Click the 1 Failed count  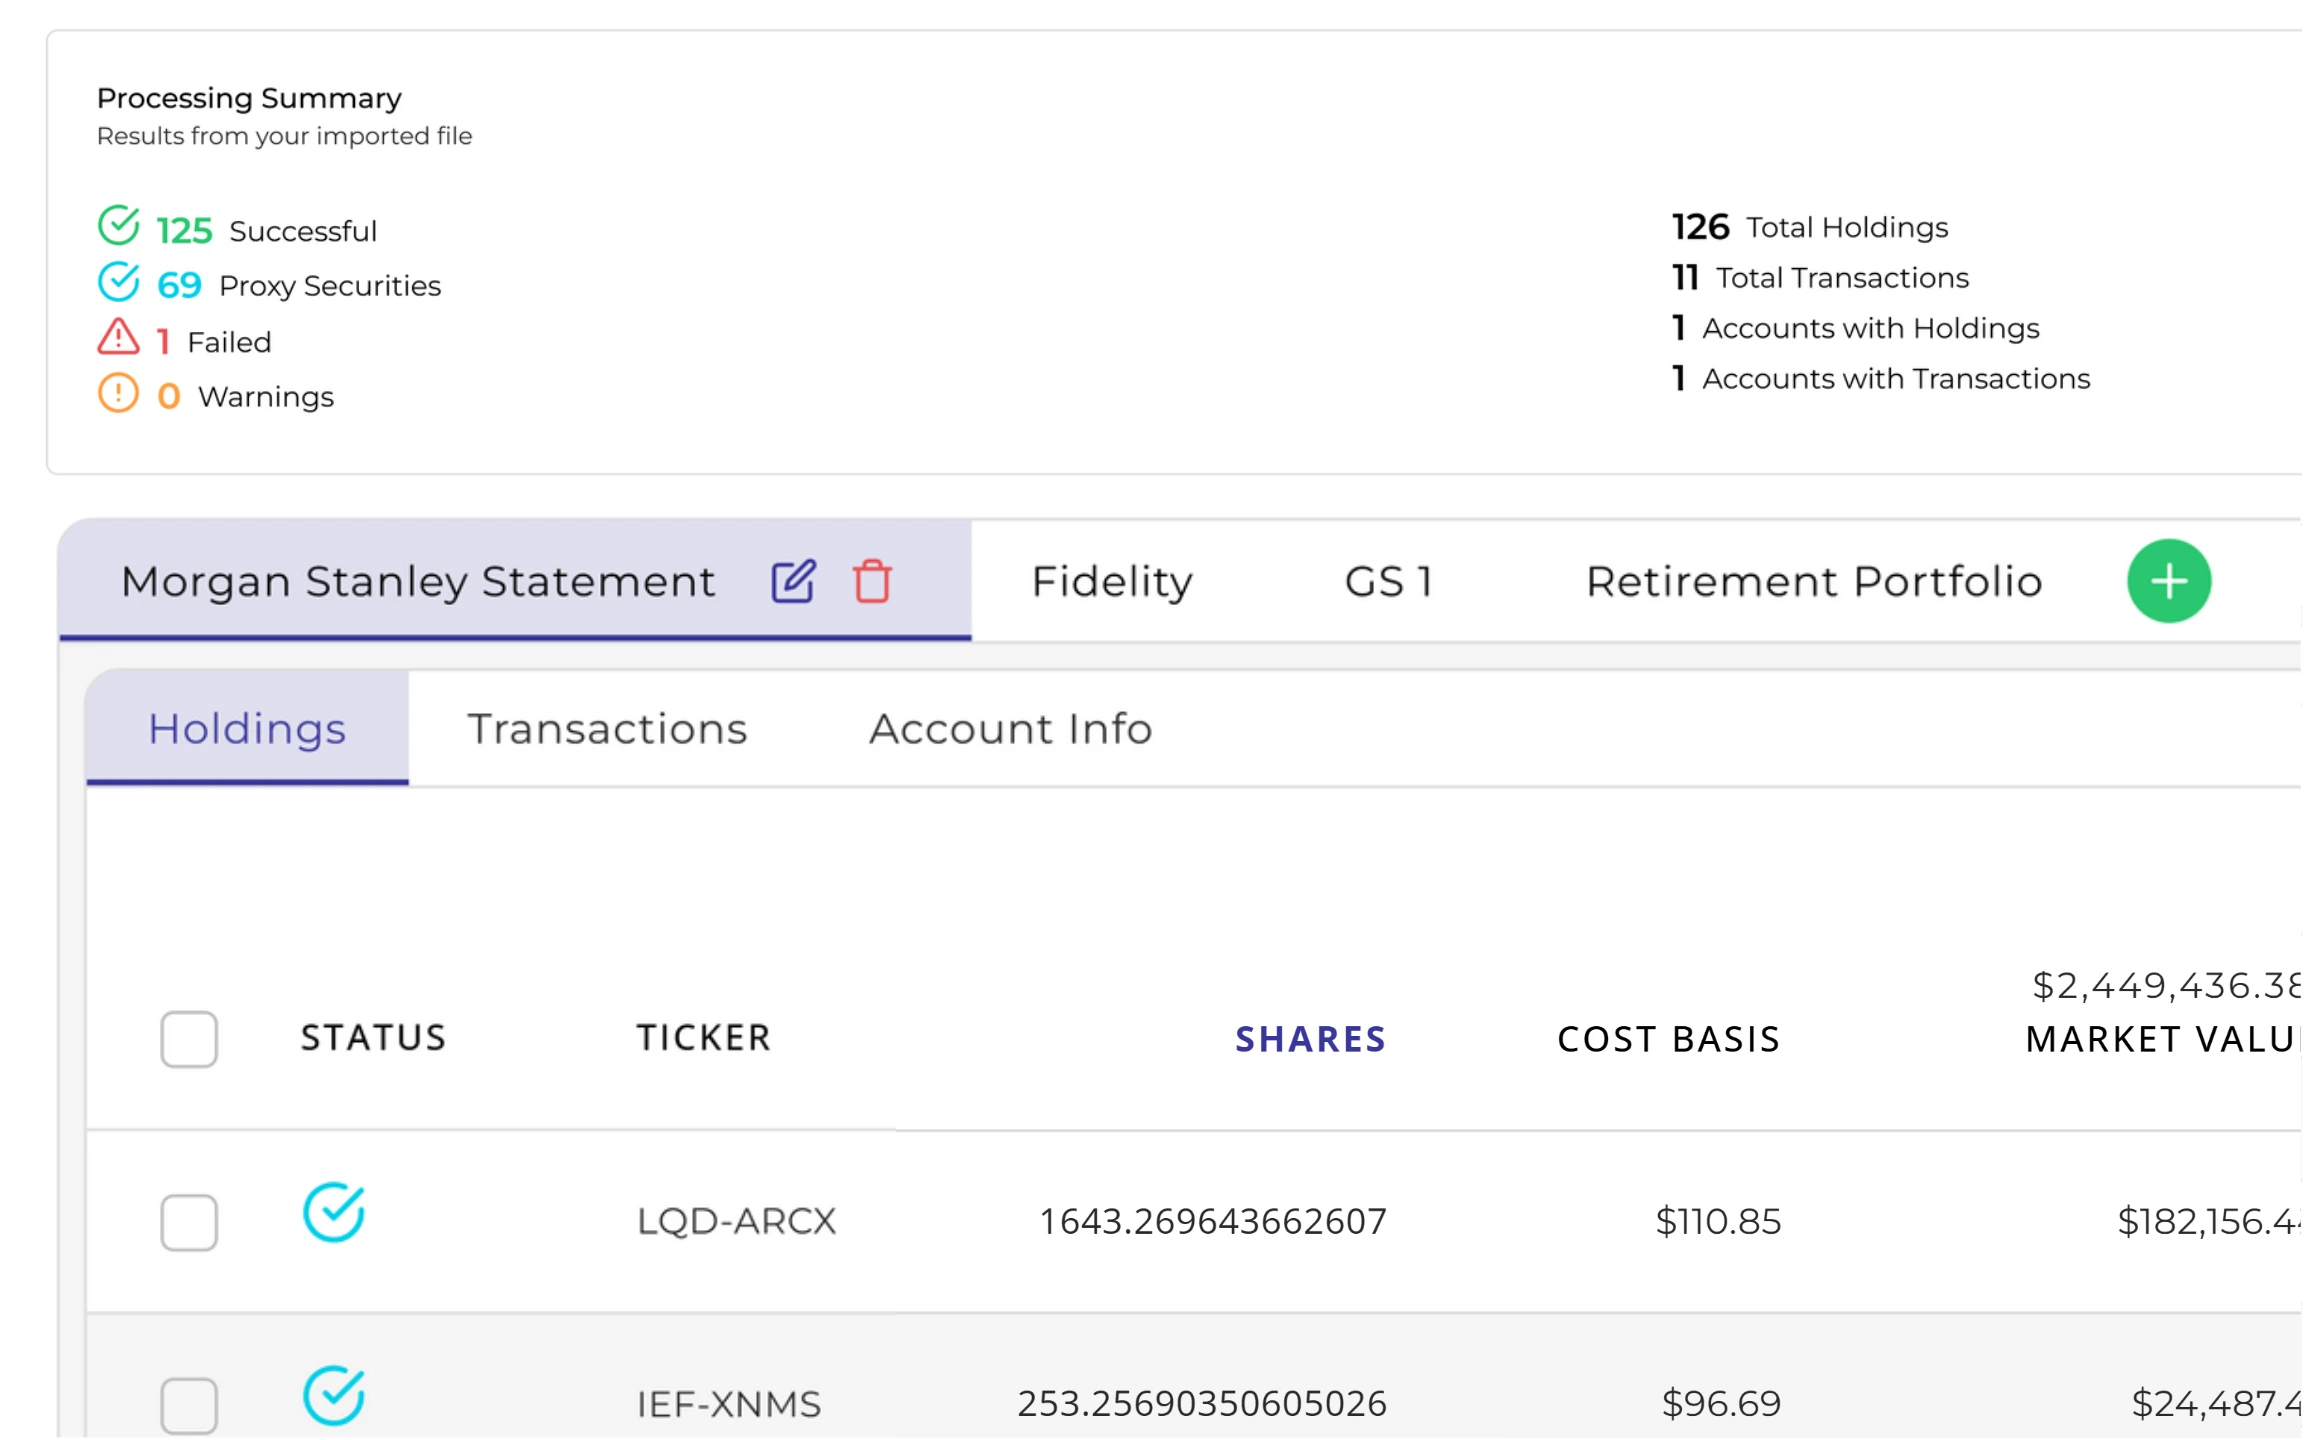tap(163, 342)
